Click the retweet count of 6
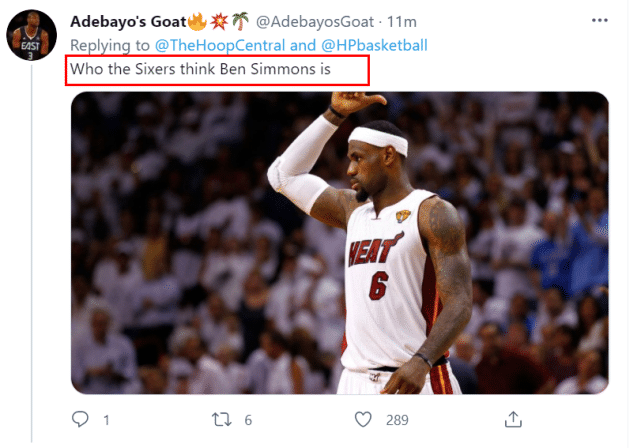This screenshot has height=448, width=641. coord(248,420)
